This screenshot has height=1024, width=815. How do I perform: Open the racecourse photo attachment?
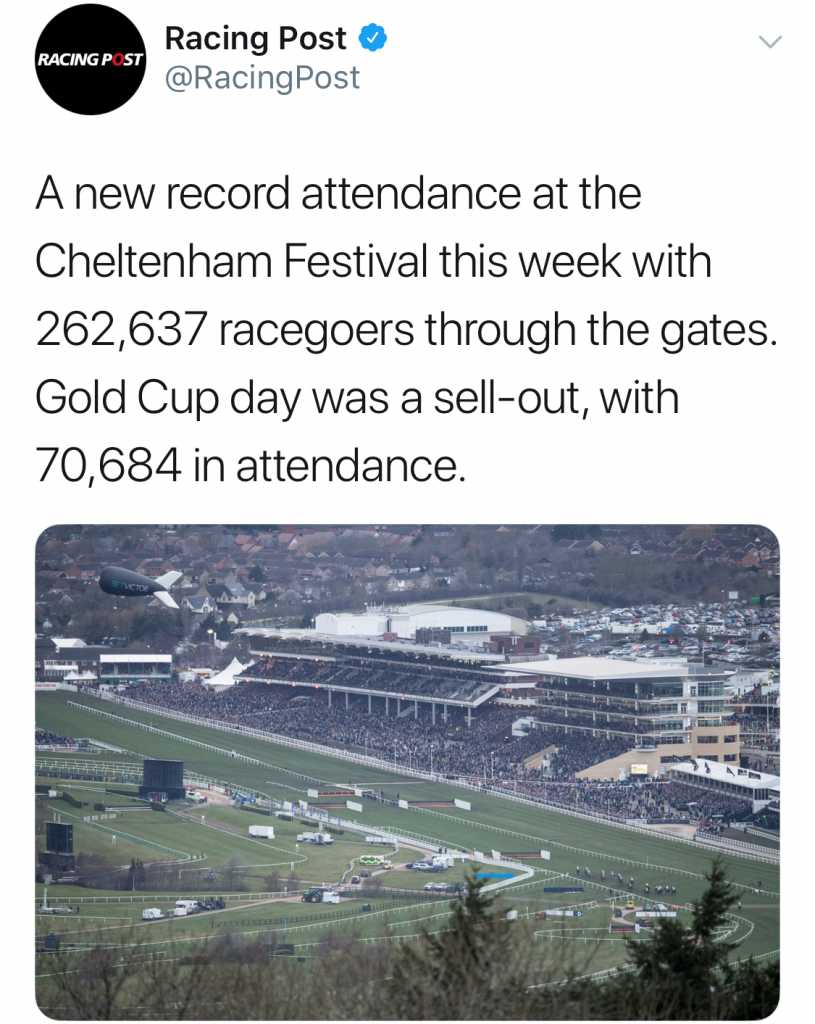407,770
